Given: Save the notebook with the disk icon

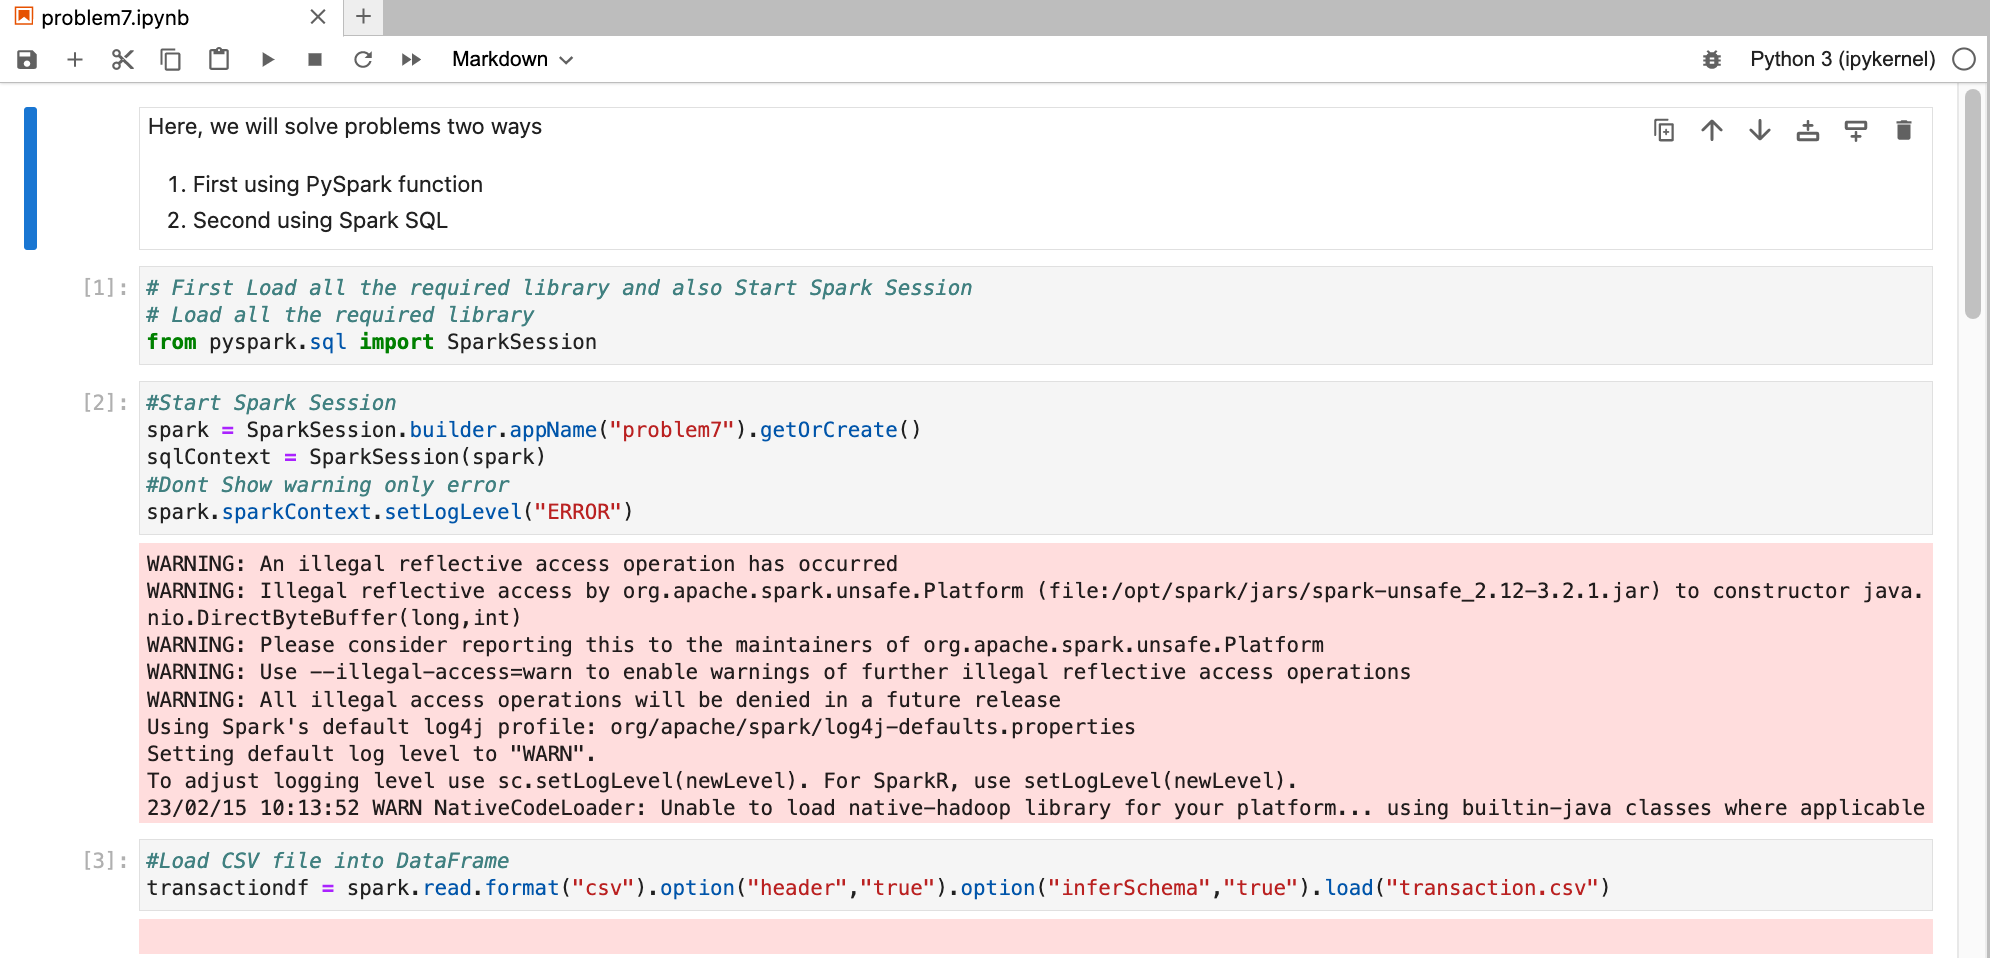Looking at the screenshot, I should (27, 60).
